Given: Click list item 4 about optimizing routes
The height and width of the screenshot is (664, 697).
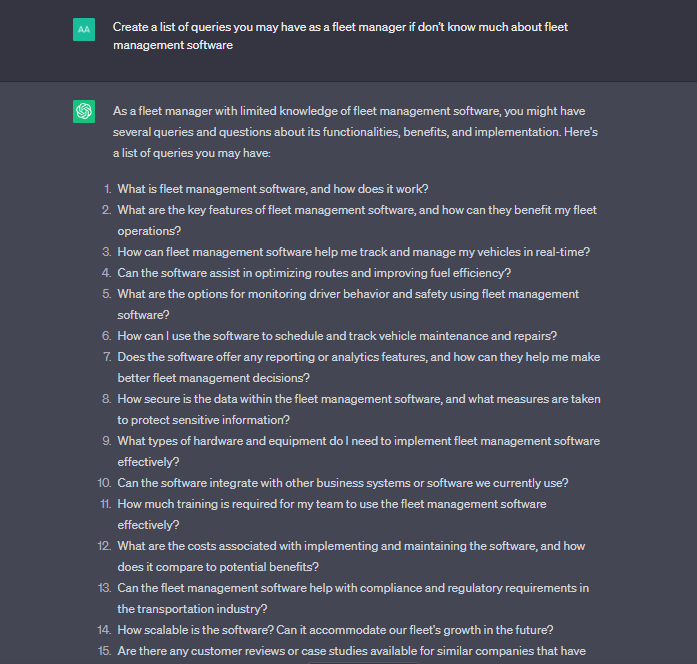Looking at the screenshot, I should click(x=314, y=273).
